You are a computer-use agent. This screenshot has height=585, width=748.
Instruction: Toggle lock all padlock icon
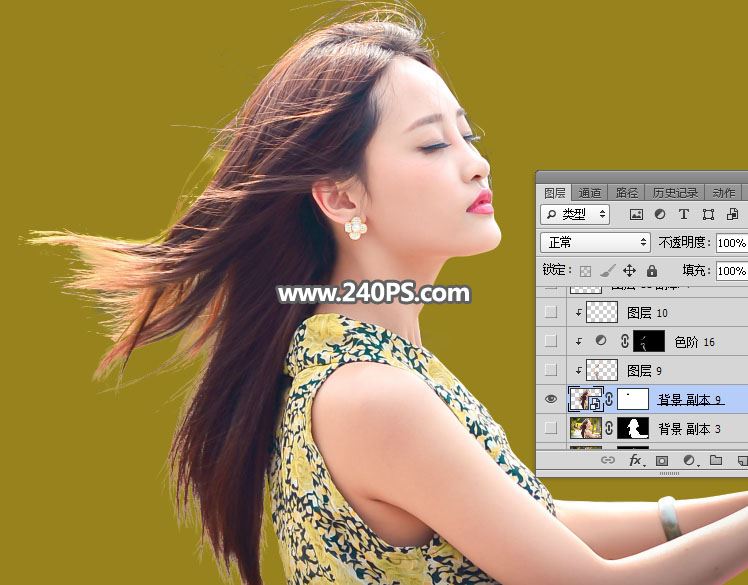[652, 271]
